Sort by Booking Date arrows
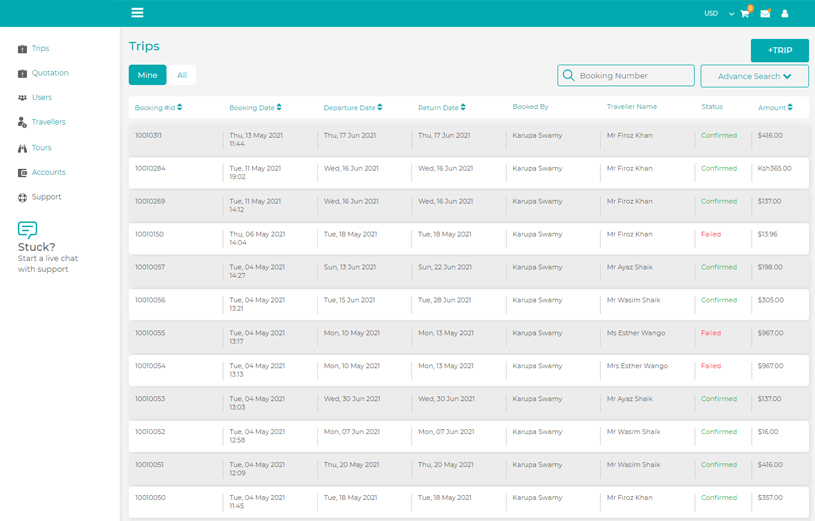 pos(279,107)
